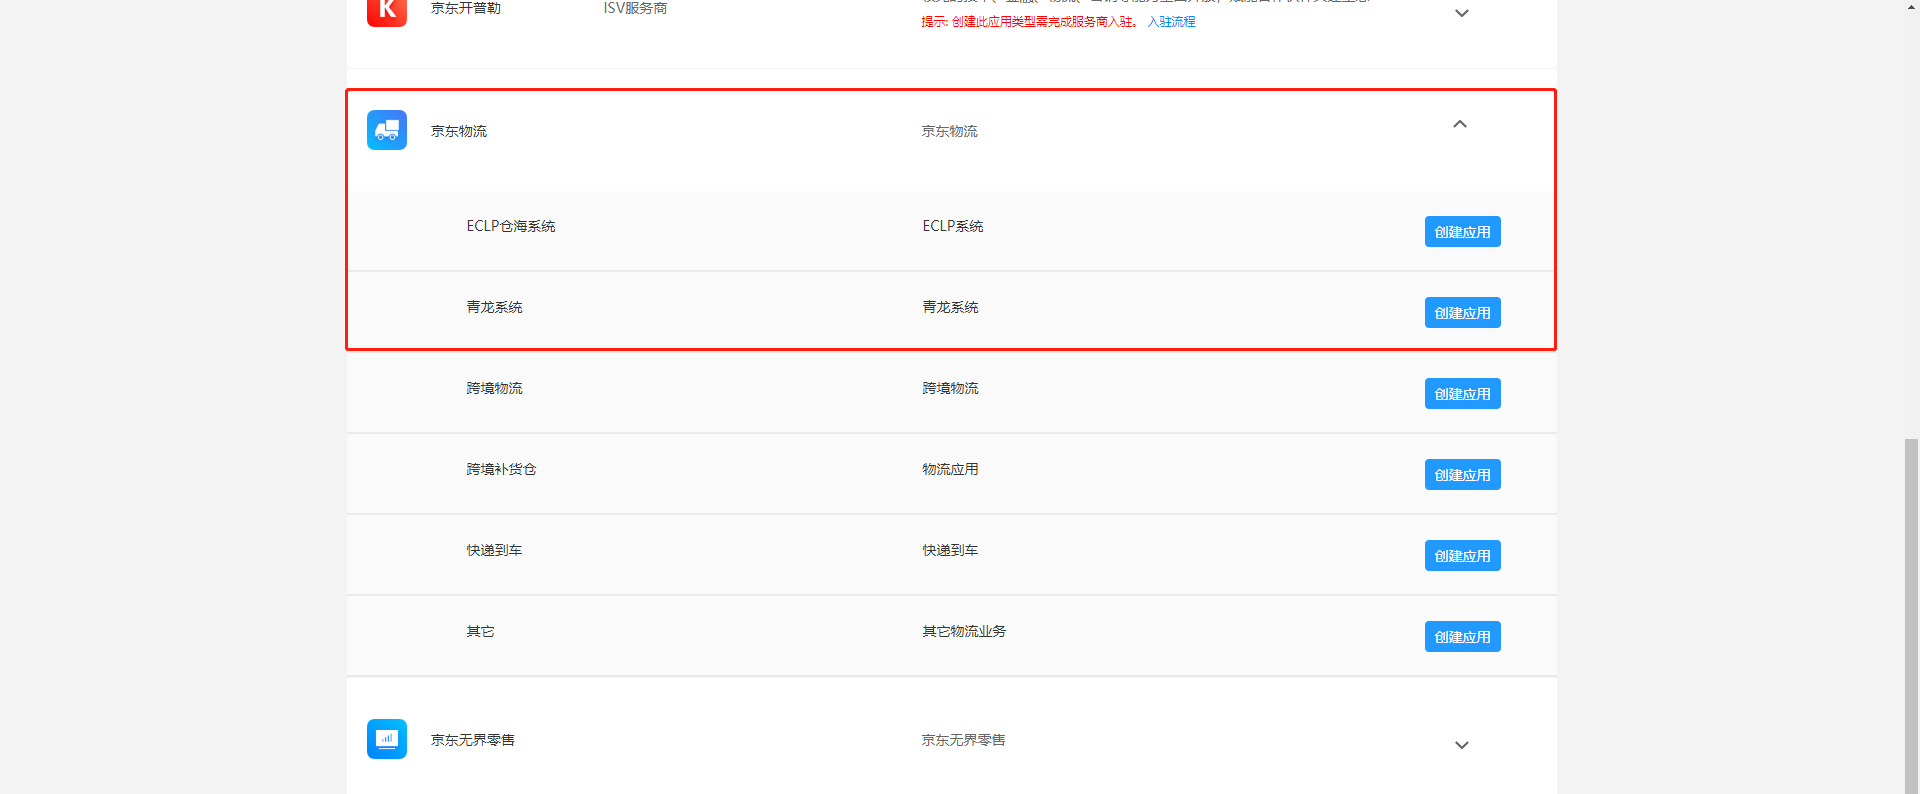This screenshot has height=794, width=1920.
Task: Create an app for the 青龙系统 row
Action: pyautogui.click(x=1461, y=313)
